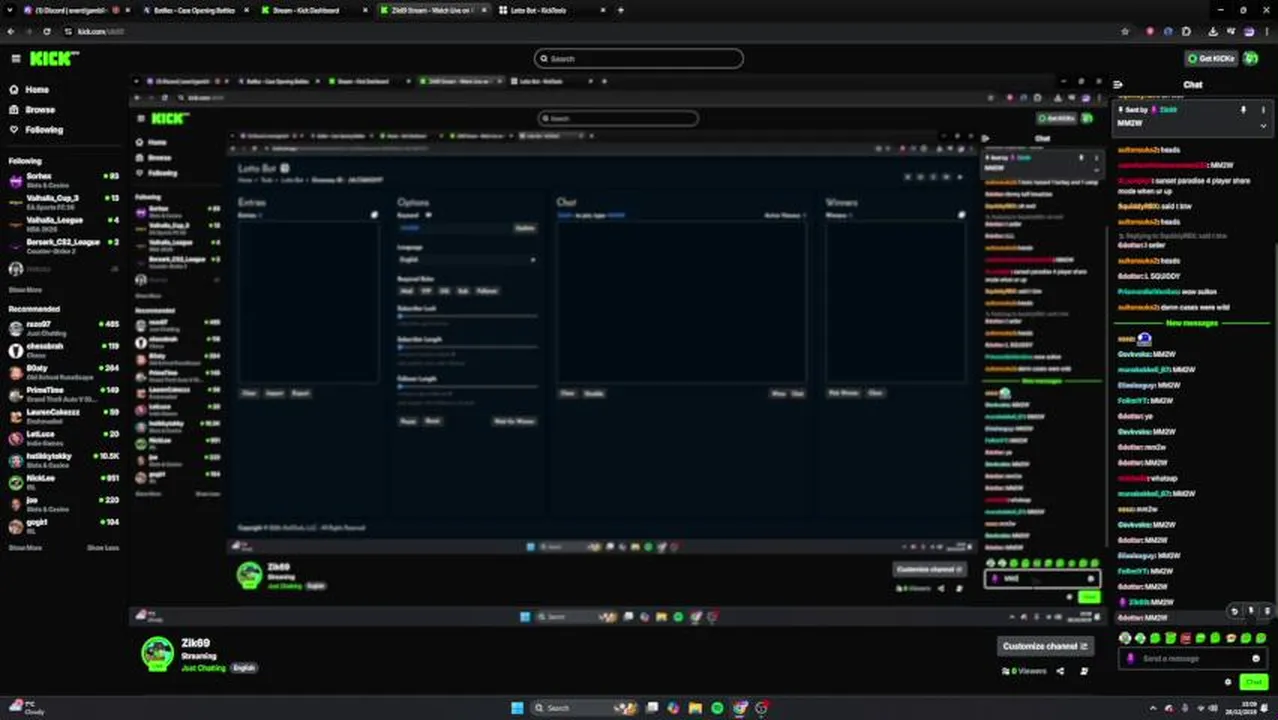1278x720 pixels.
Task: Open followed channel Valhalla_League
Action: (62, 224)
